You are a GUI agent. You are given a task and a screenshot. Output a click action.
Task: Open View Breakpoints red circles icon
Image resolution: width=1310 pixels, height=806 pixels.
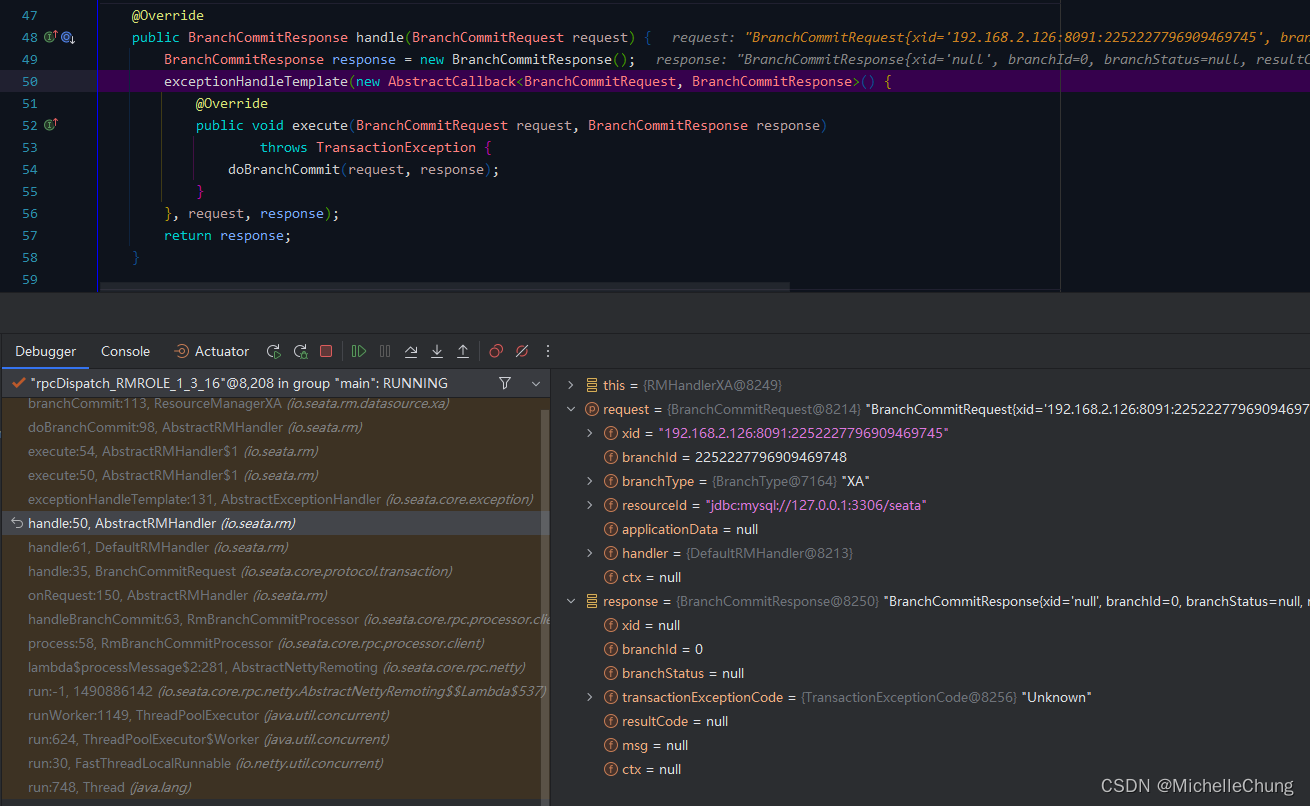pyautogui.click(x=496, y=351)
